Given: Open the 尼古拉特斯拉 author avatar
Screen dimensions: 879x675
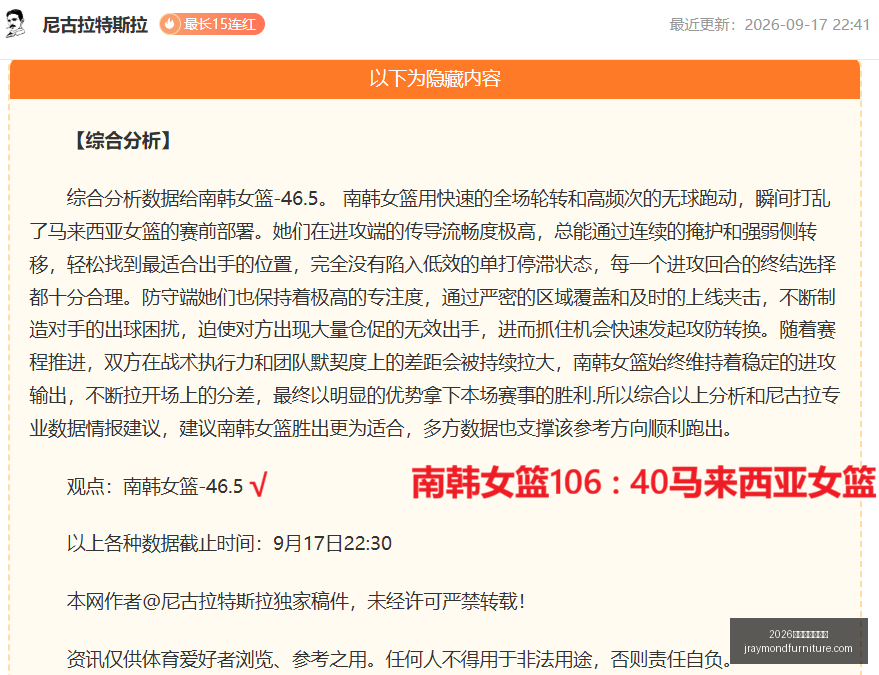Looking at the screenshot, I should [16, 24].
